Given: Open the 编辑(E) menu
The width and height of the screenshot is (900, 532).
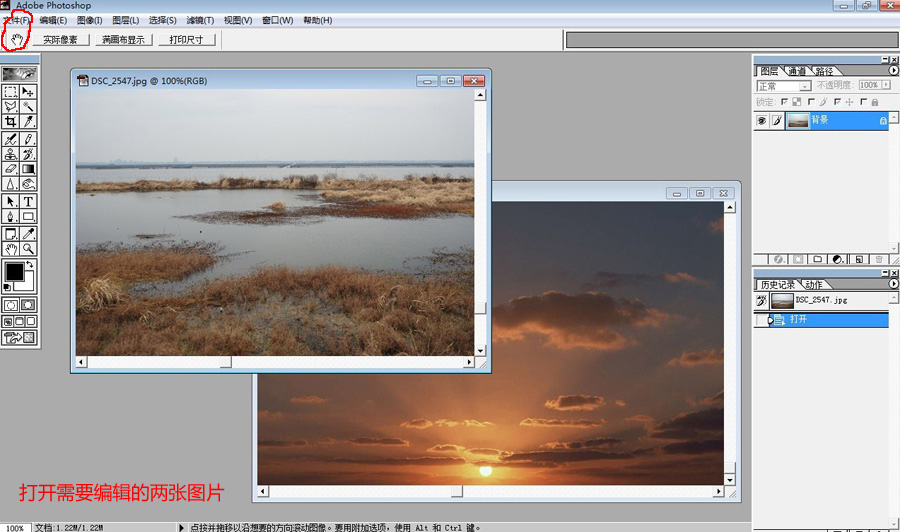Looking at the screenshot, I should pyautogui.click(x=53, y=21).
